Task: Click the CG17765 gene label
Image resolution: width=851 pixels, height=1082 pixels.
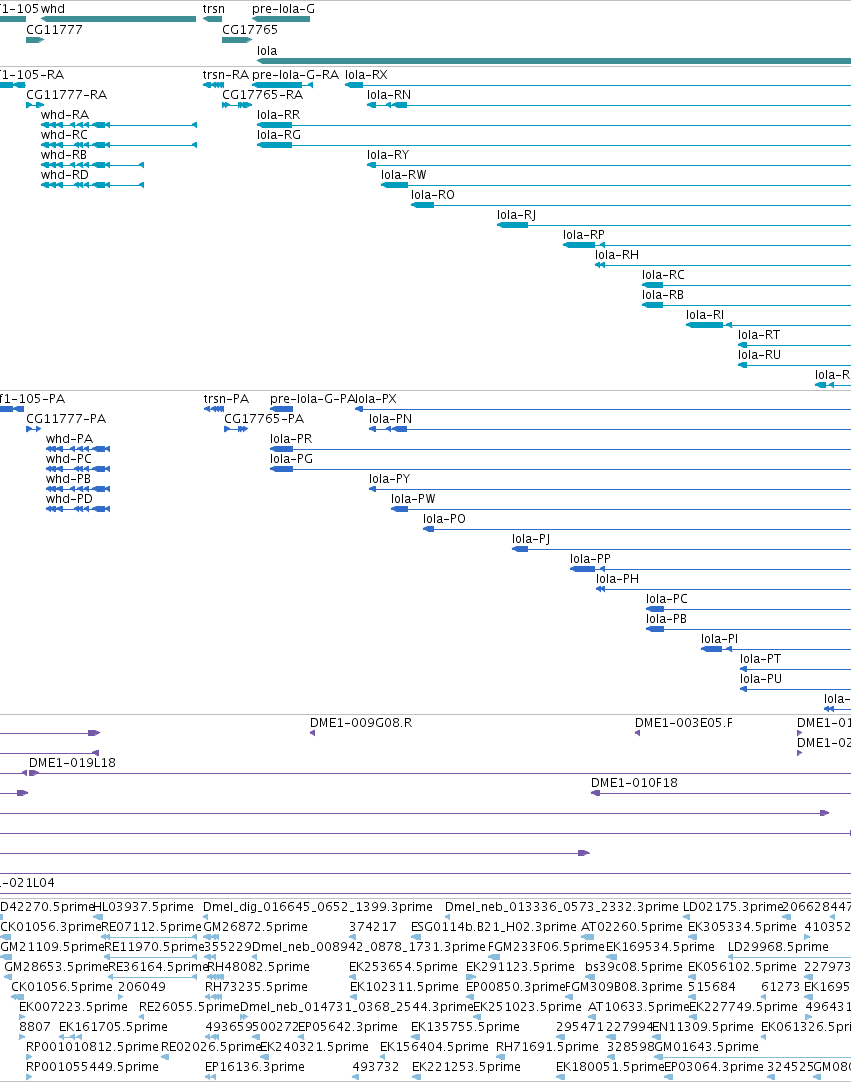Action: click(250, 30)
